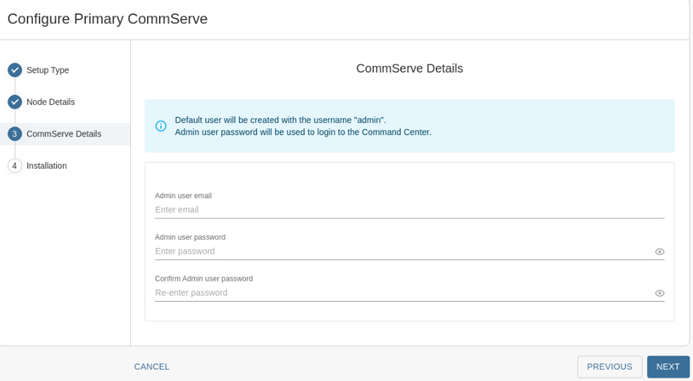The height and width of the screenshot is (381, 693).
Task: Select the step 4 number circle icon
Action: tap(15, 166)
